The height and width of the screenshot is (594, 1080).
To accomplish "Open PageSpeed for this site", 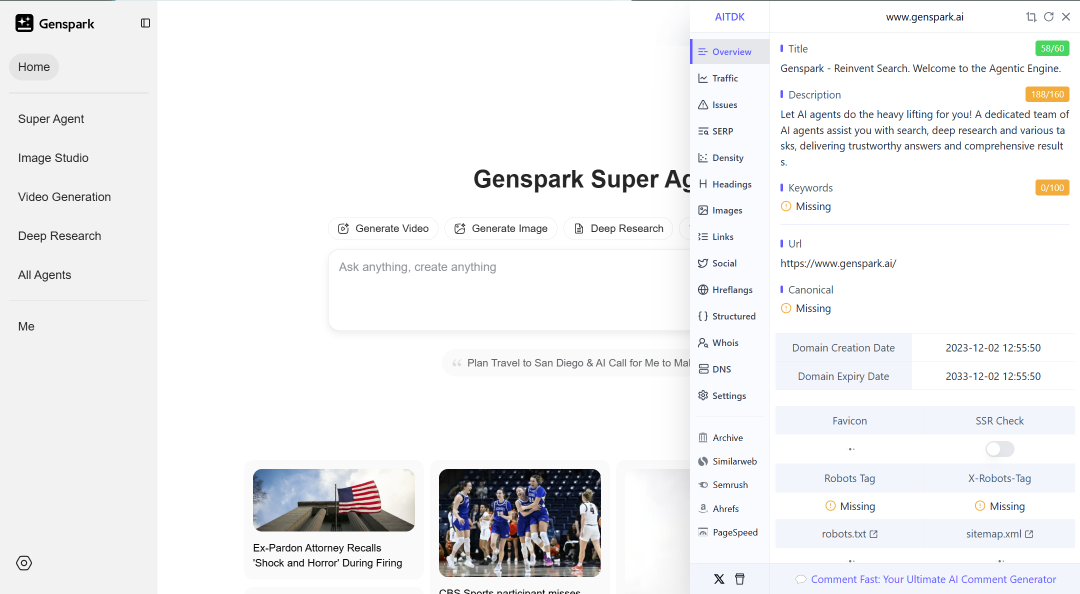I will (729, 532).
